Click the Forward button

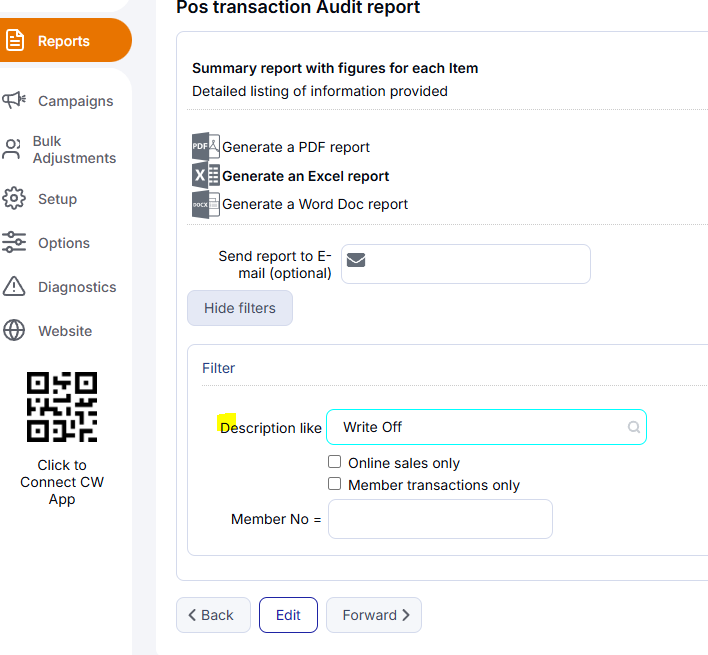pos(374,615)
